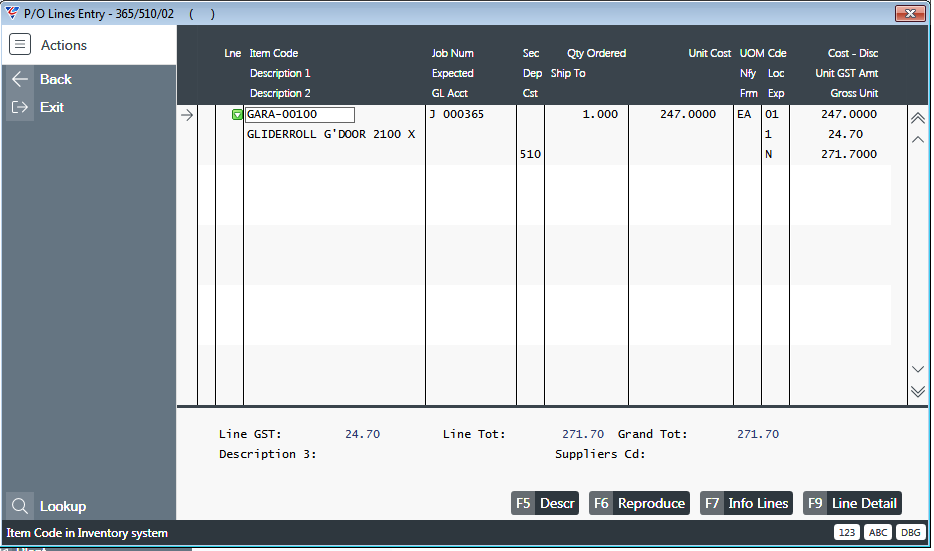Image resolution: width=934 pixels, height=551 pixels.
Task: Click the Ship To column header
Action: (568, 73)
